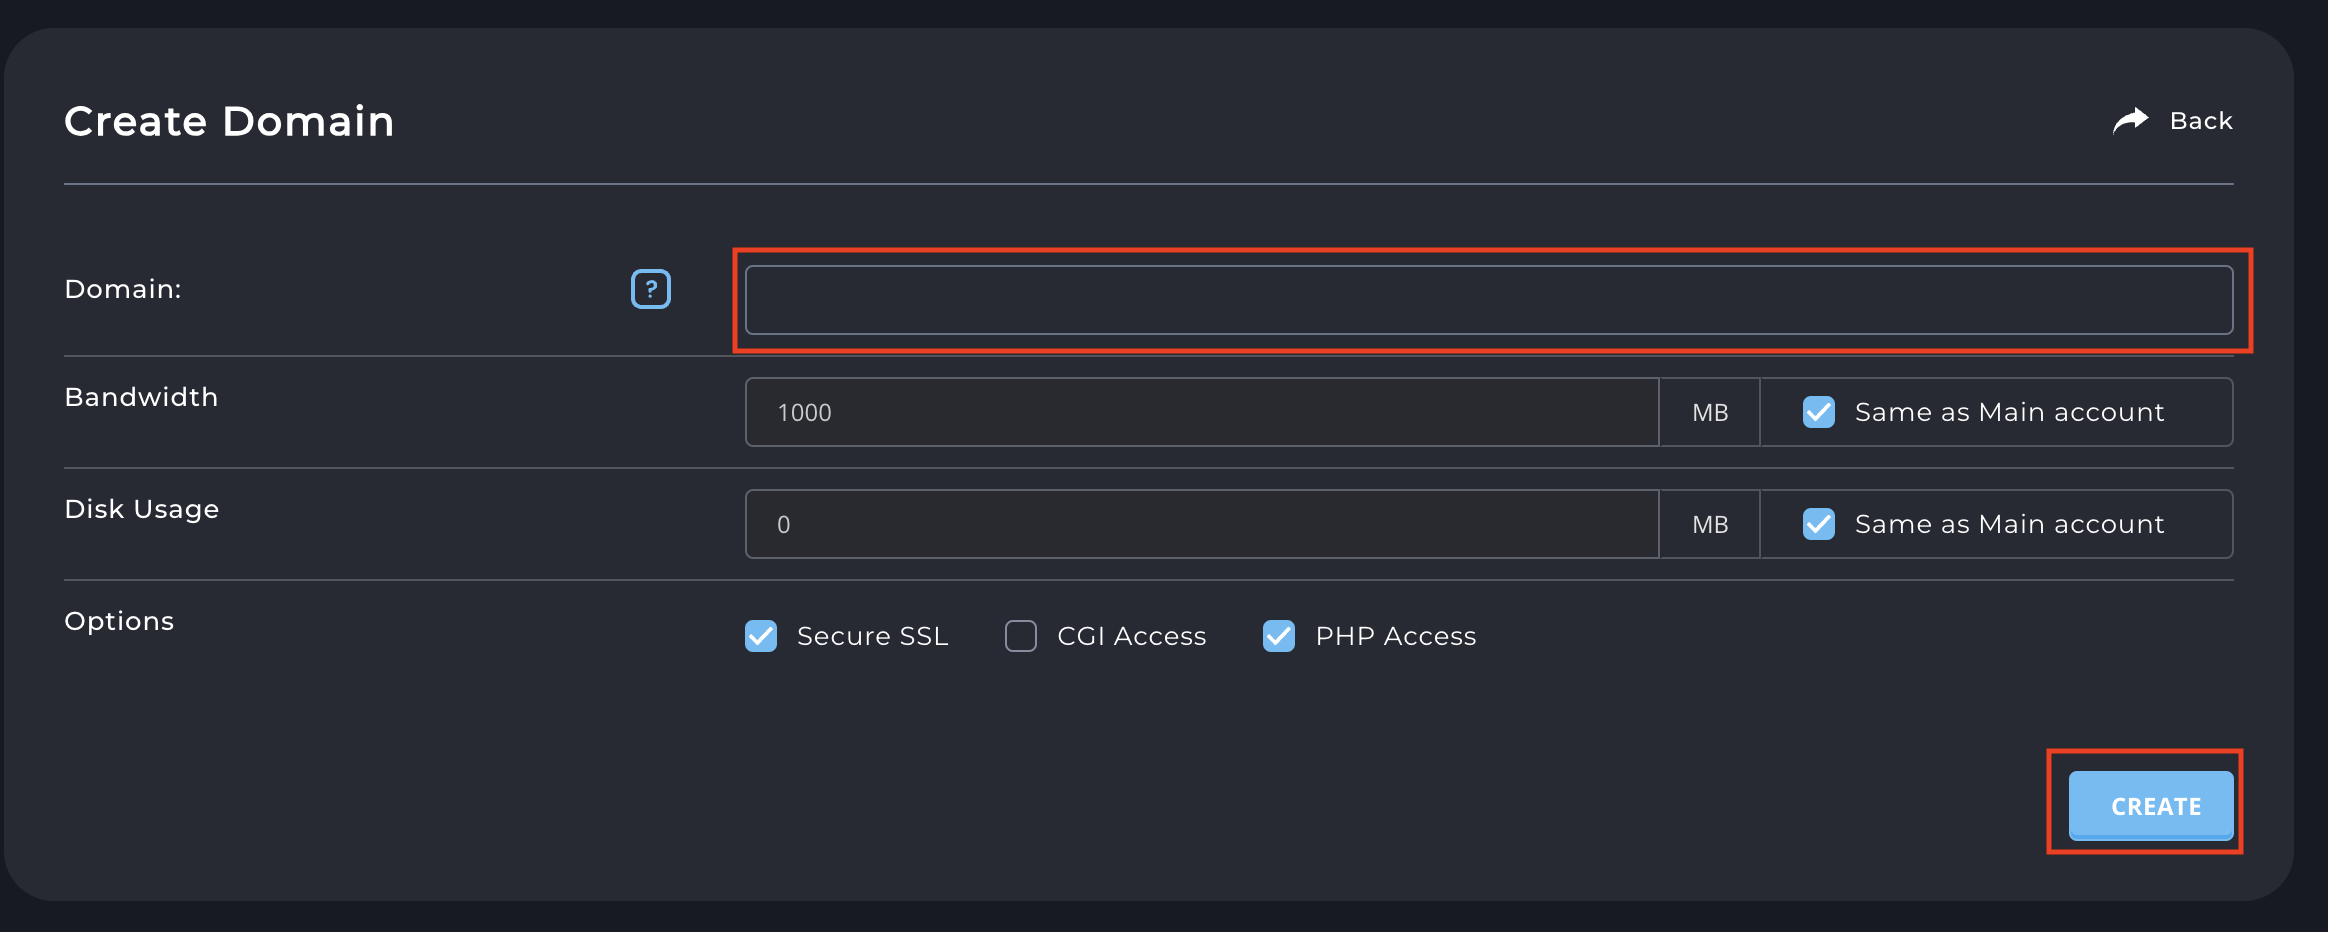Click the Bandwidth MB unit label

coord(1710,412)
